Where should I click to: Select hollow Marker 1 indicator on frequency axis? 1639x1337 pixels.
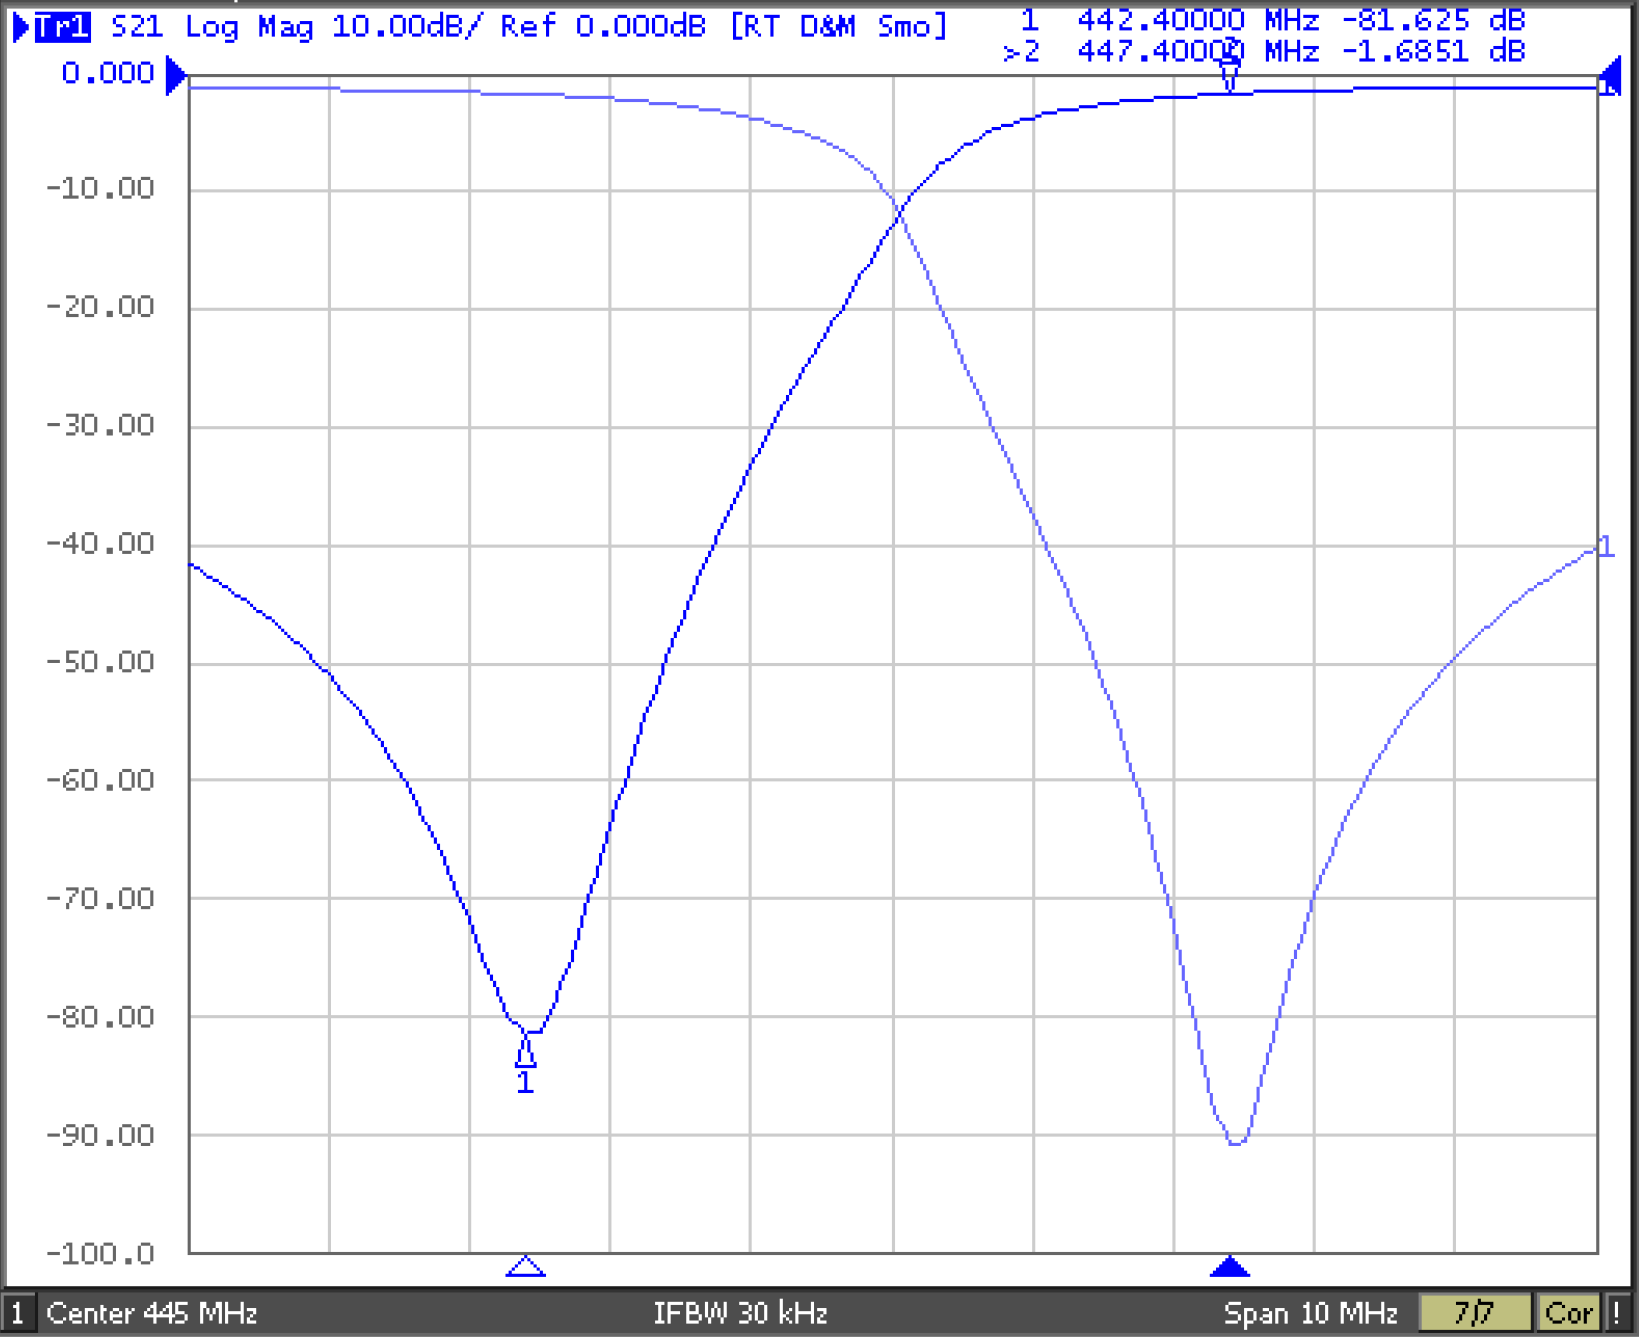point(525,1267)
